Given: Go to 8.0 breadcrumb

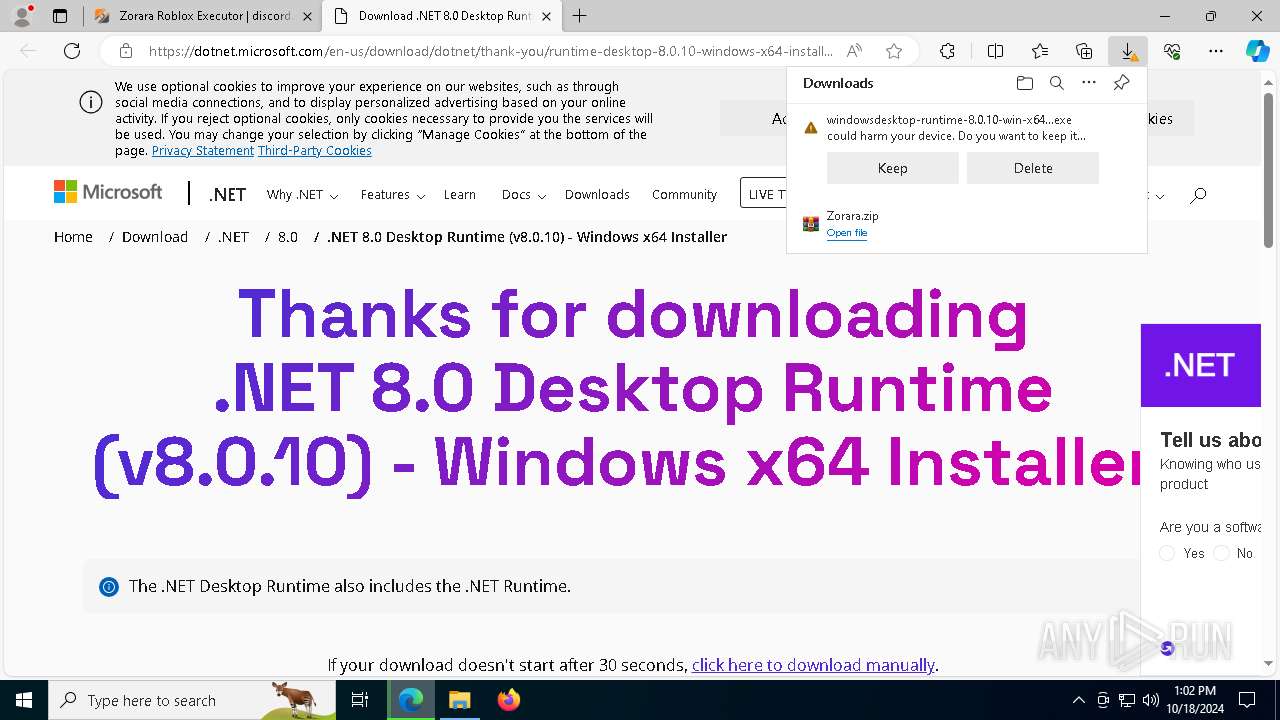Looking at the screenshot, I should click(288, 237).
